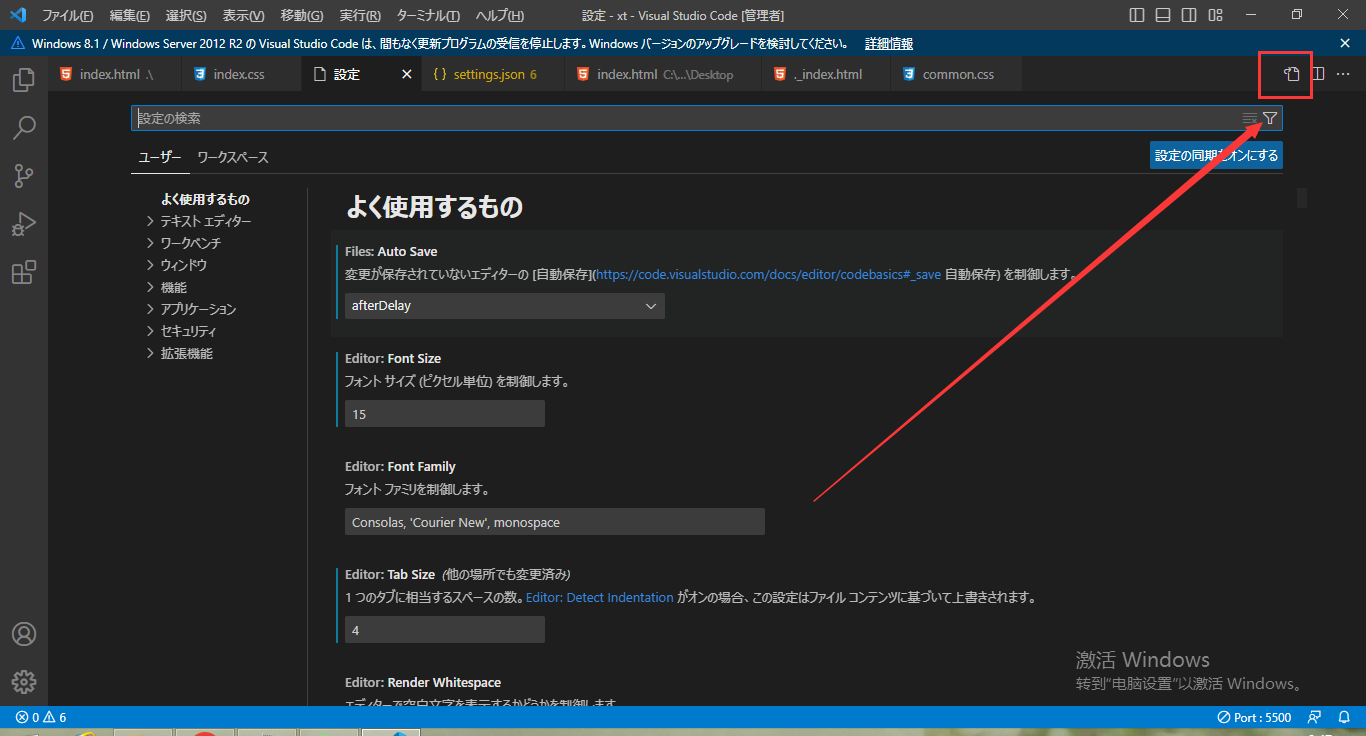This screenshot has width=1366, height=736.
Task: Follow the Editor: Detect Indentation link
Action: tap(600, 598)
